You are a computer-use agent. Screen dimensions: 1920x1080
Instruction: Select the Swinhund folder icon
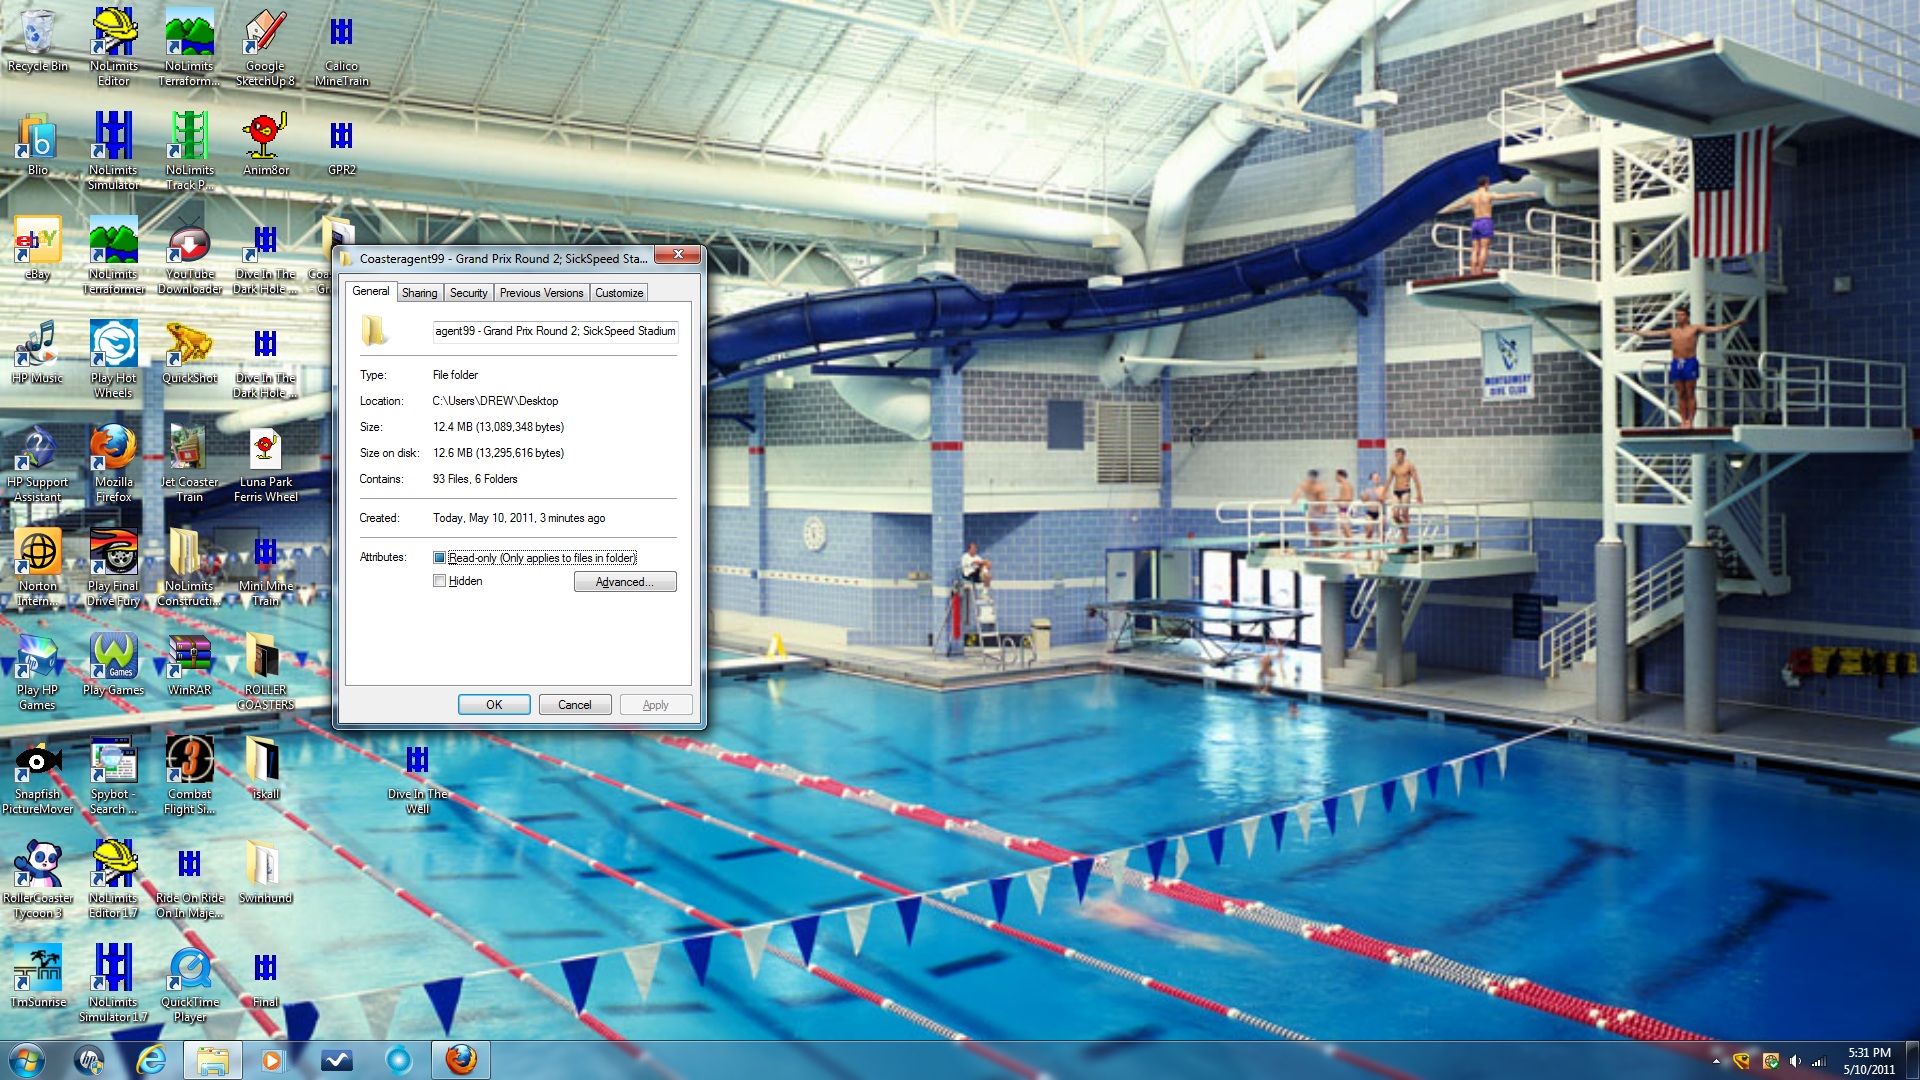point(265,872)
